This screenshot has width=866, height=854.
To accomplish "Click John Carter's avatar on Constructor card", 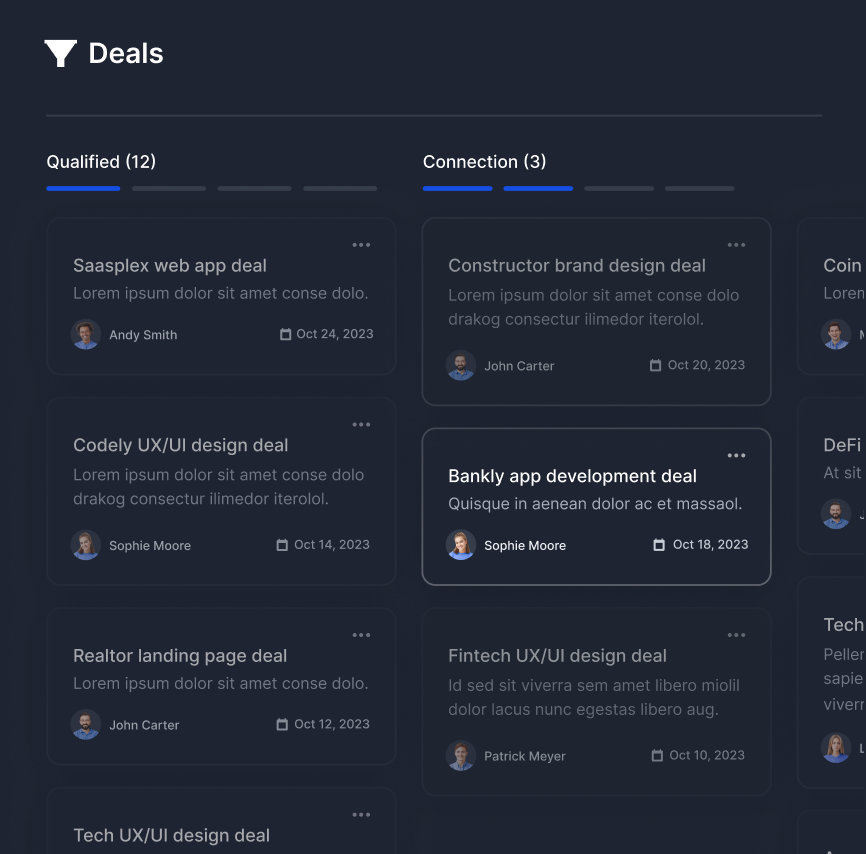I will pos(460,365).
